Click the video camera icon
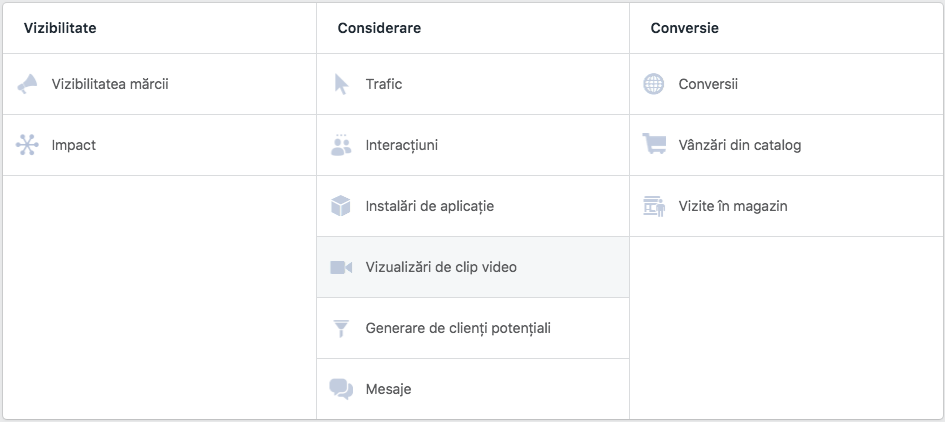The width and height of the screenshot is (945, 422). 341,267
